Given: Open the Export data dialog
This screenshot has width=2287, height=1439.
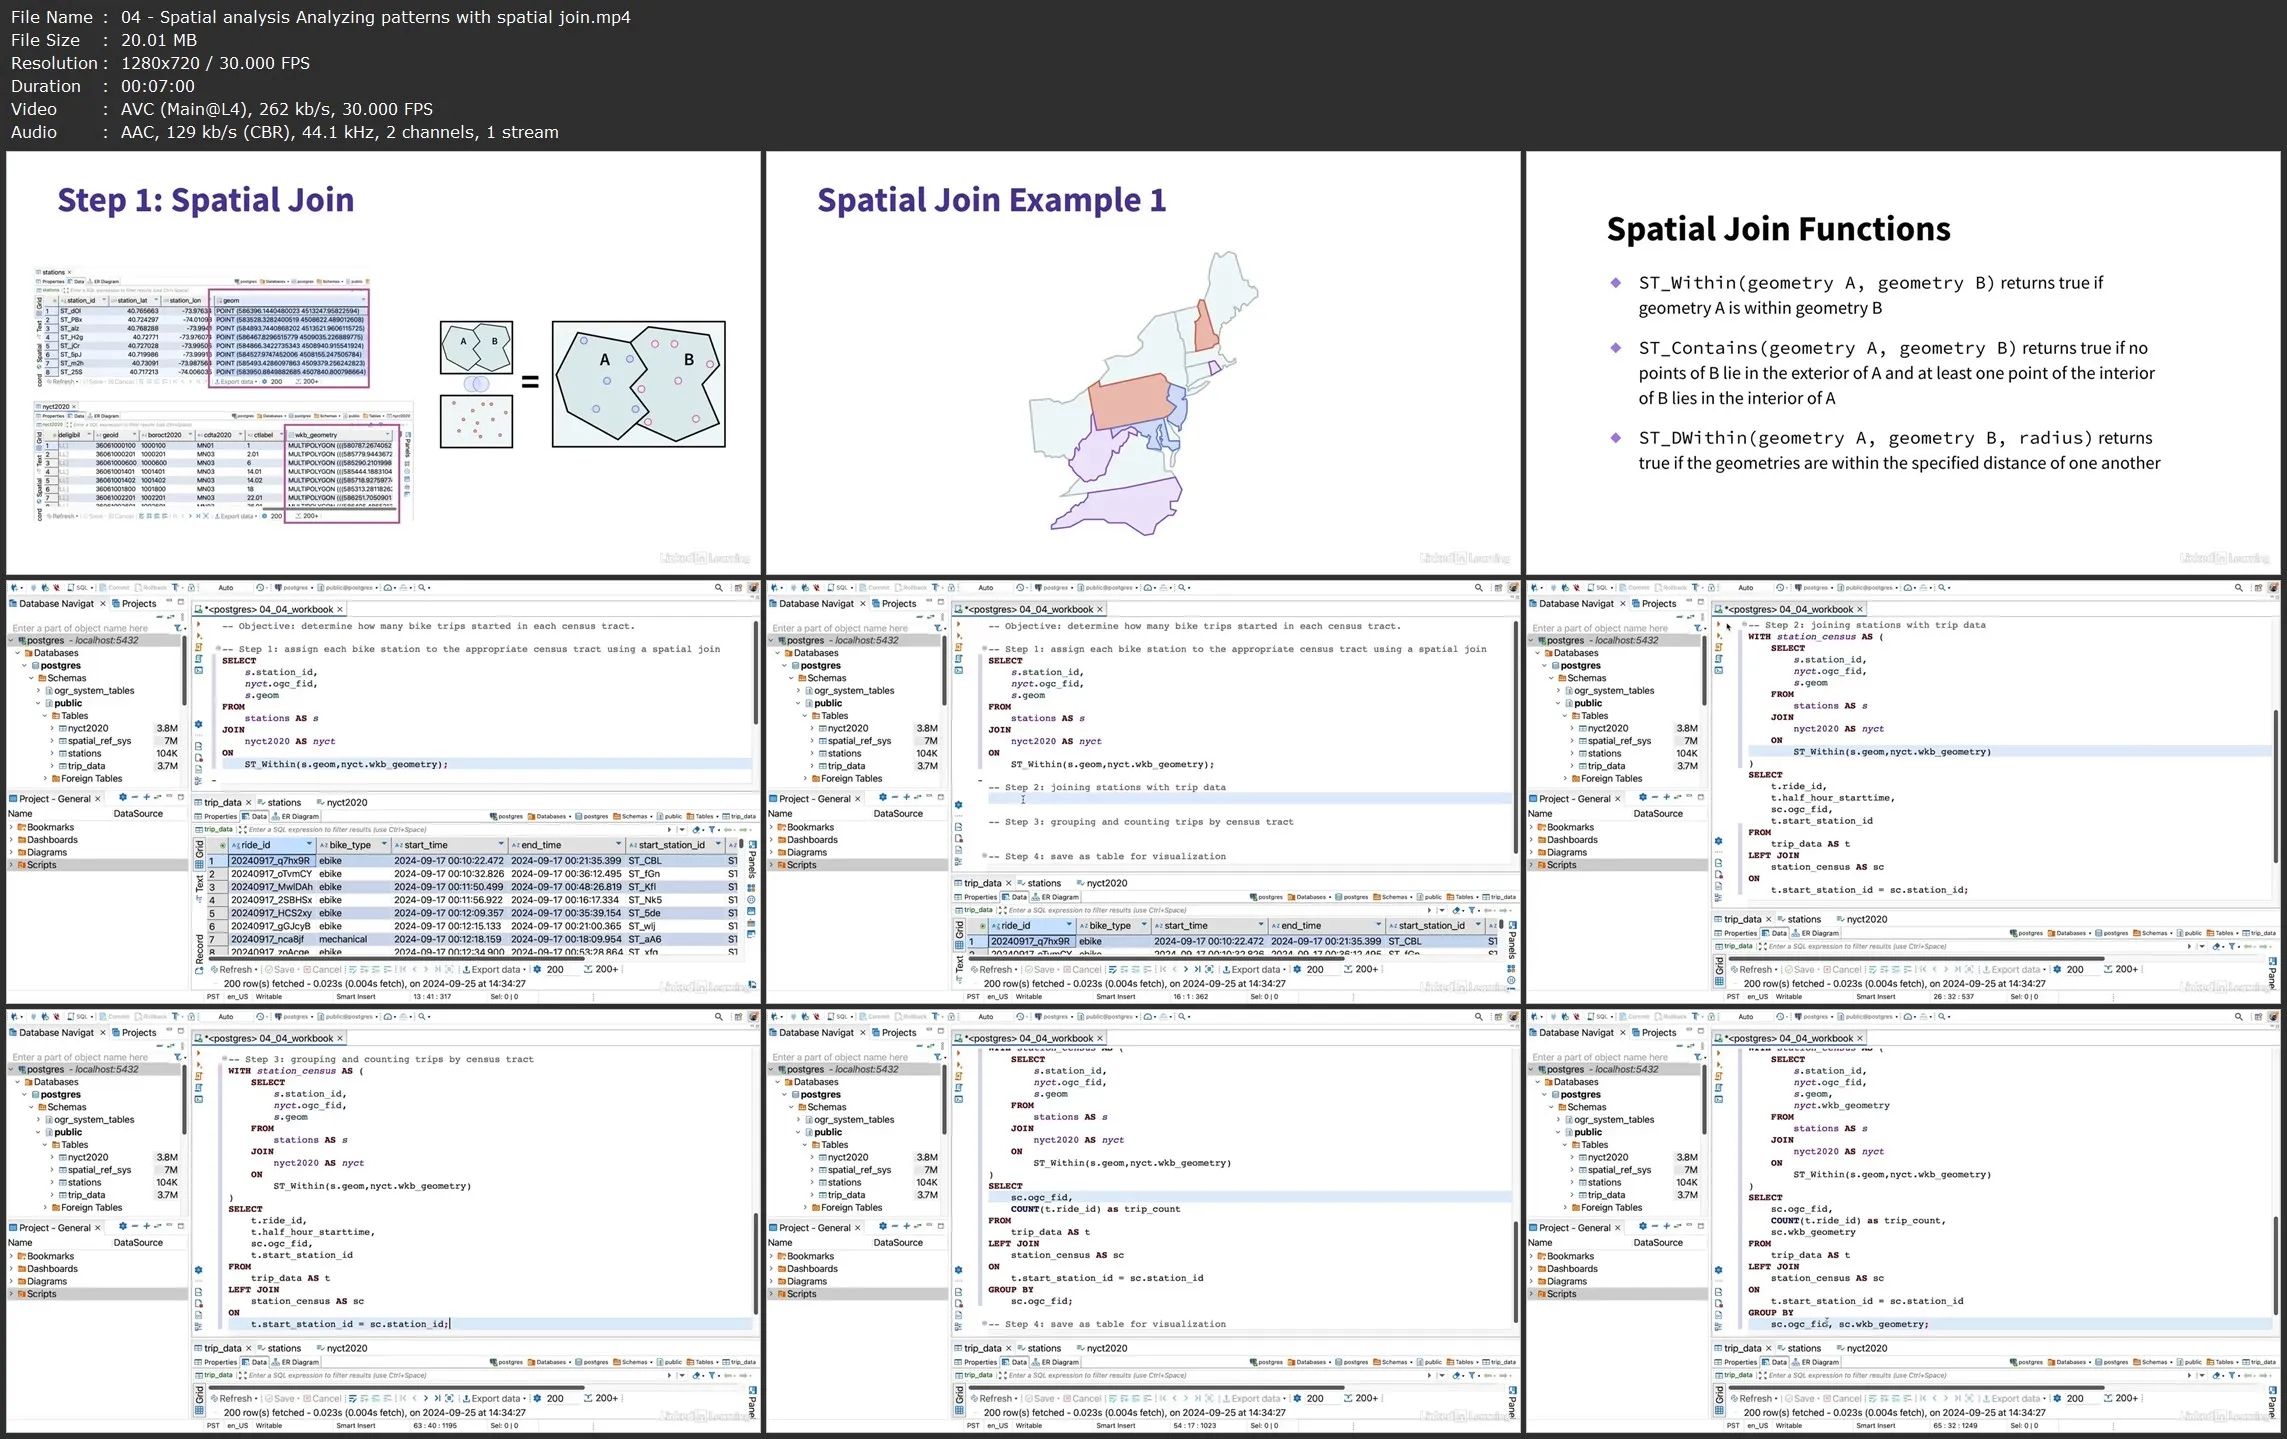Looking at the screenshot, I should tap(494, 969).
